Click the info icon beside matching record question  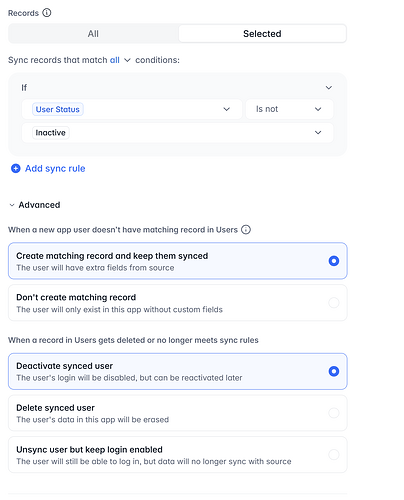(x=246, y=230)
